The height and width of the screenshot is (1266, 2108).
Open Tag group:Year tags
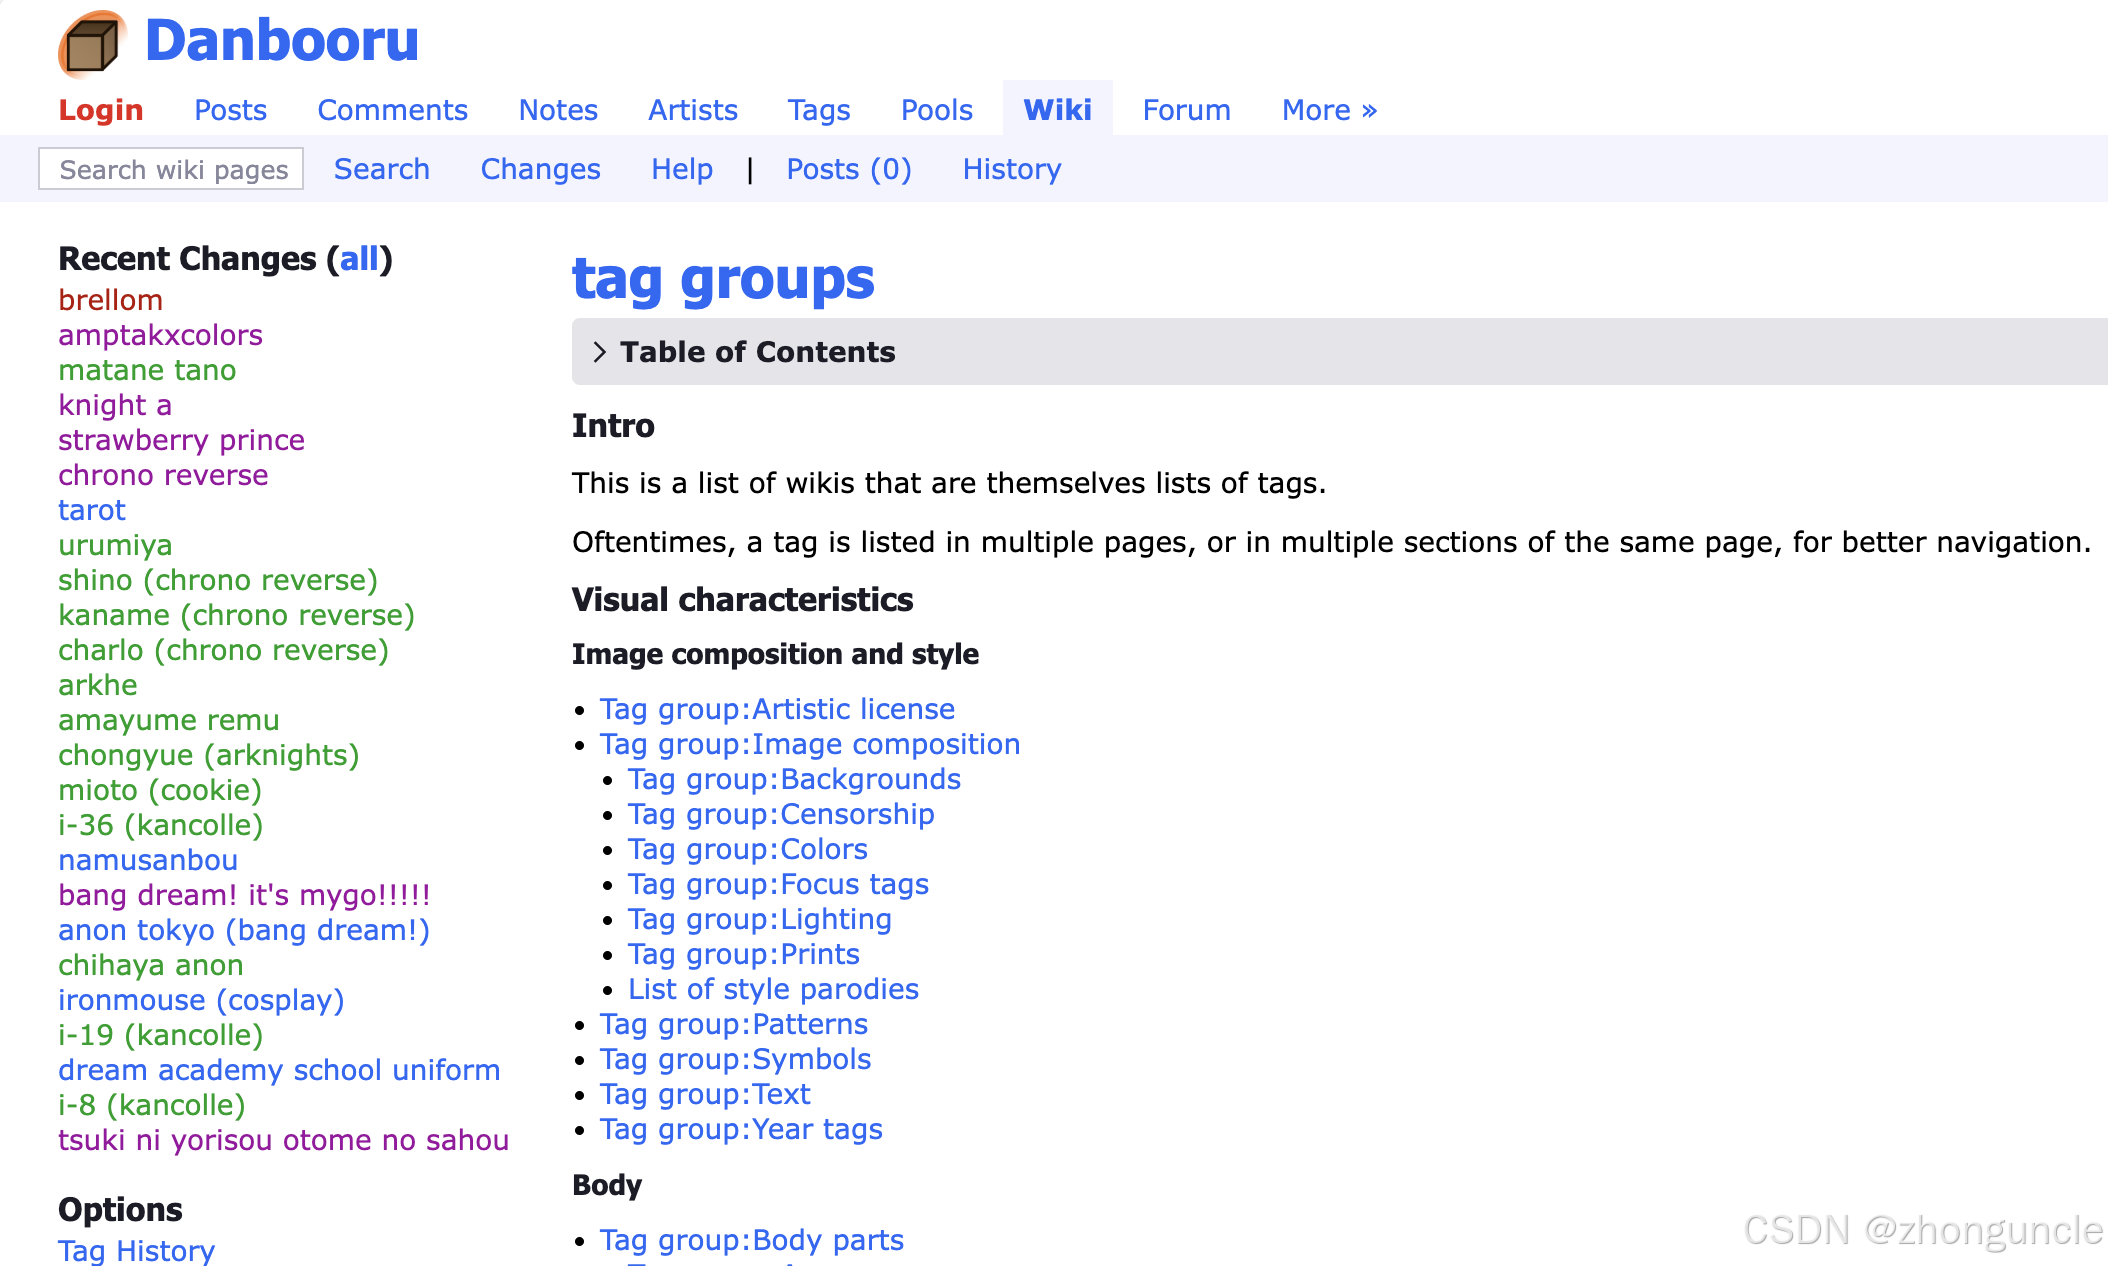coord(741,1129)
